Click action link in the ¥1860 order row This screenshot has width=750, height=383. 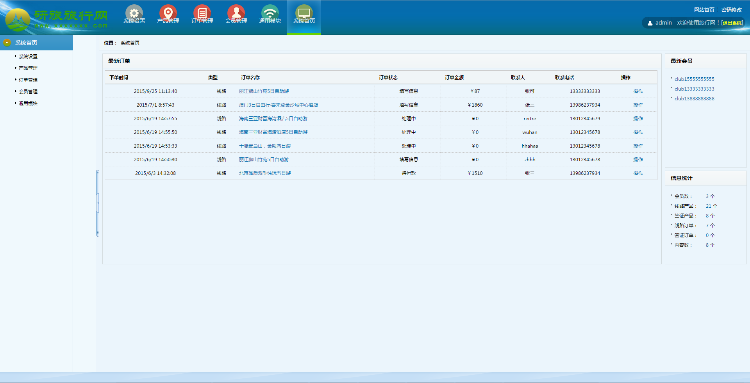(638, 105)
